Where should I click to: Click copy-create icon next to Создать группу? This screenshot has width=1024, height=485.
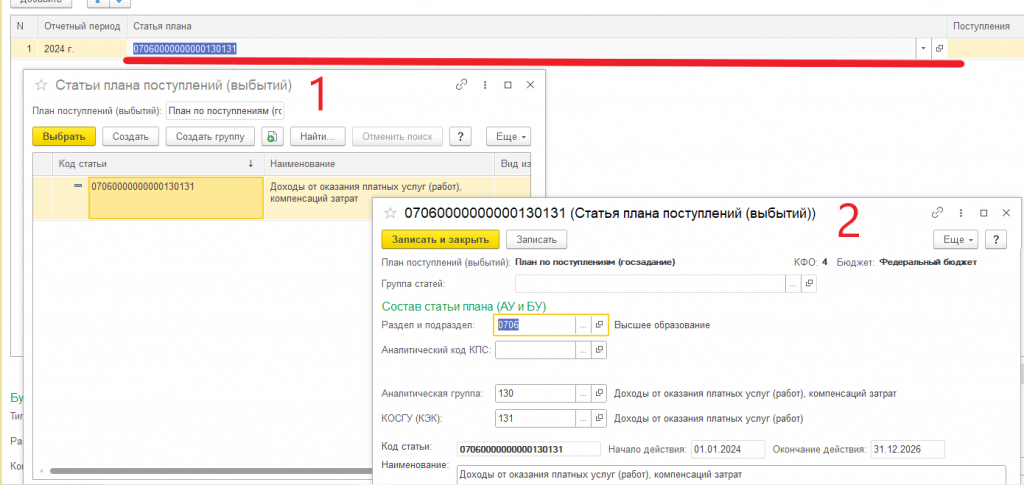click(x=272, y=136)
